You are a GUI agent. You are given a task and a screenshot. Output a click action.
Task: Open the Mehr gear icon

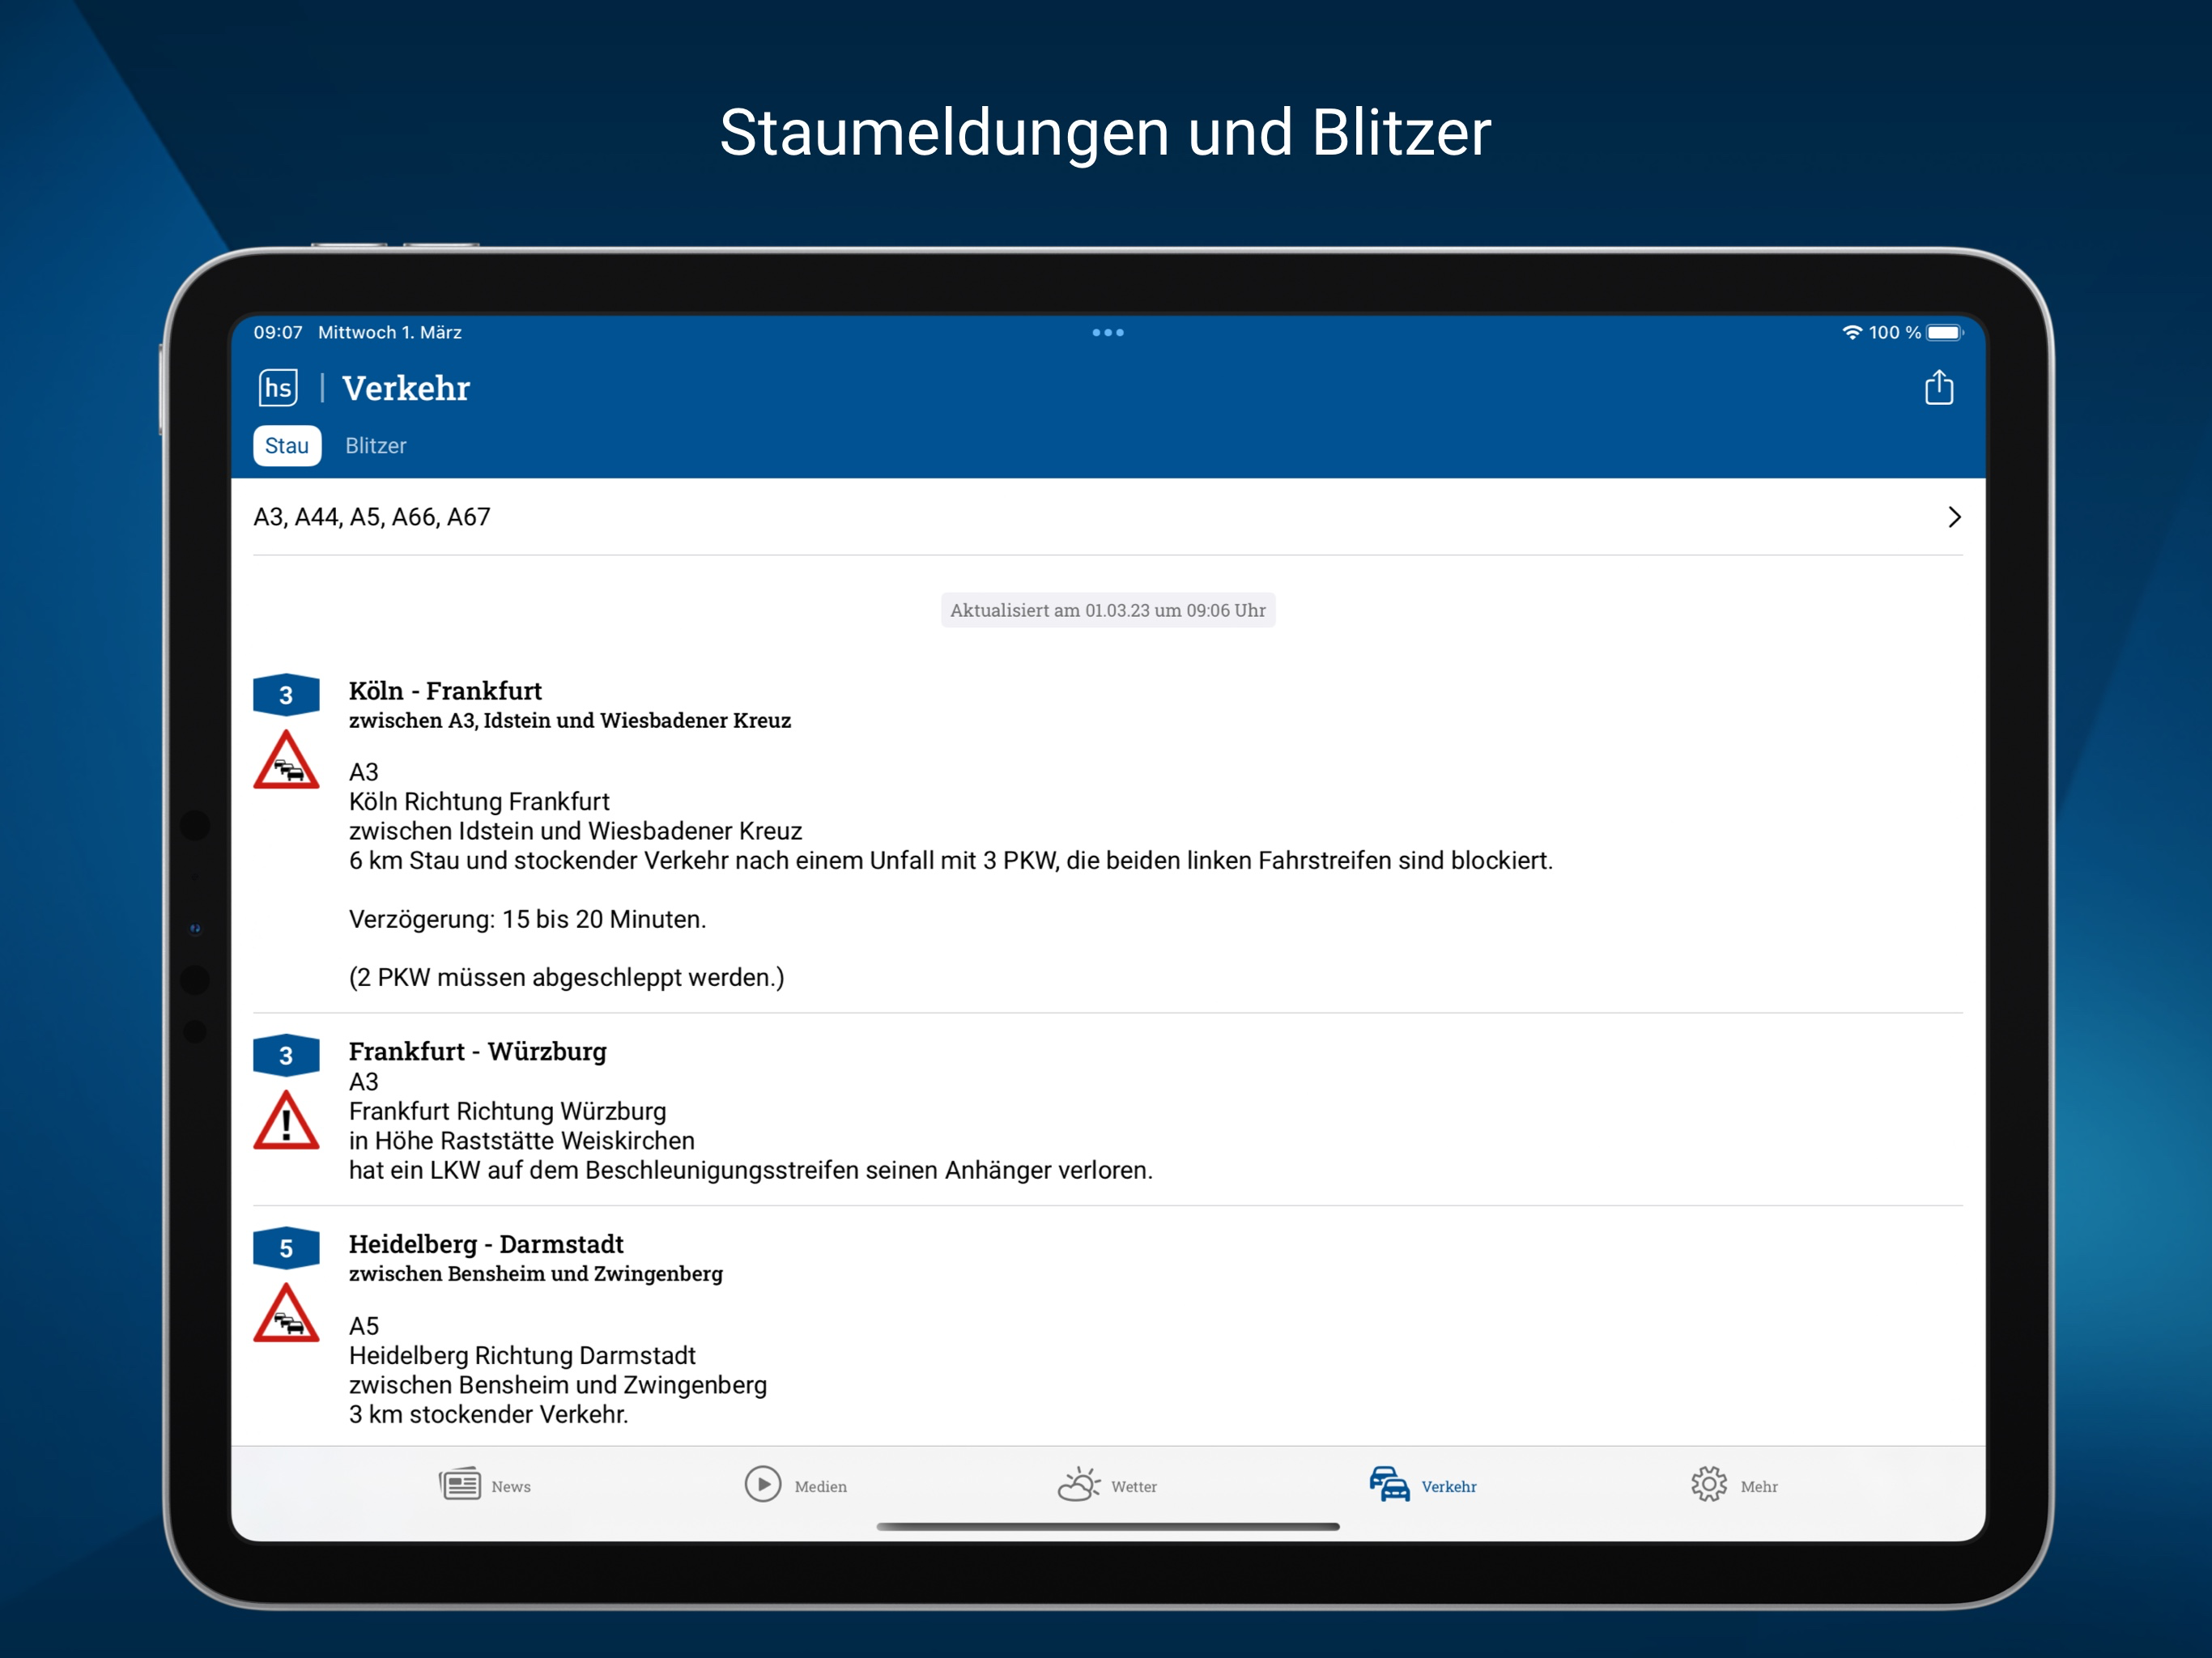(x=1709, y=1484)
